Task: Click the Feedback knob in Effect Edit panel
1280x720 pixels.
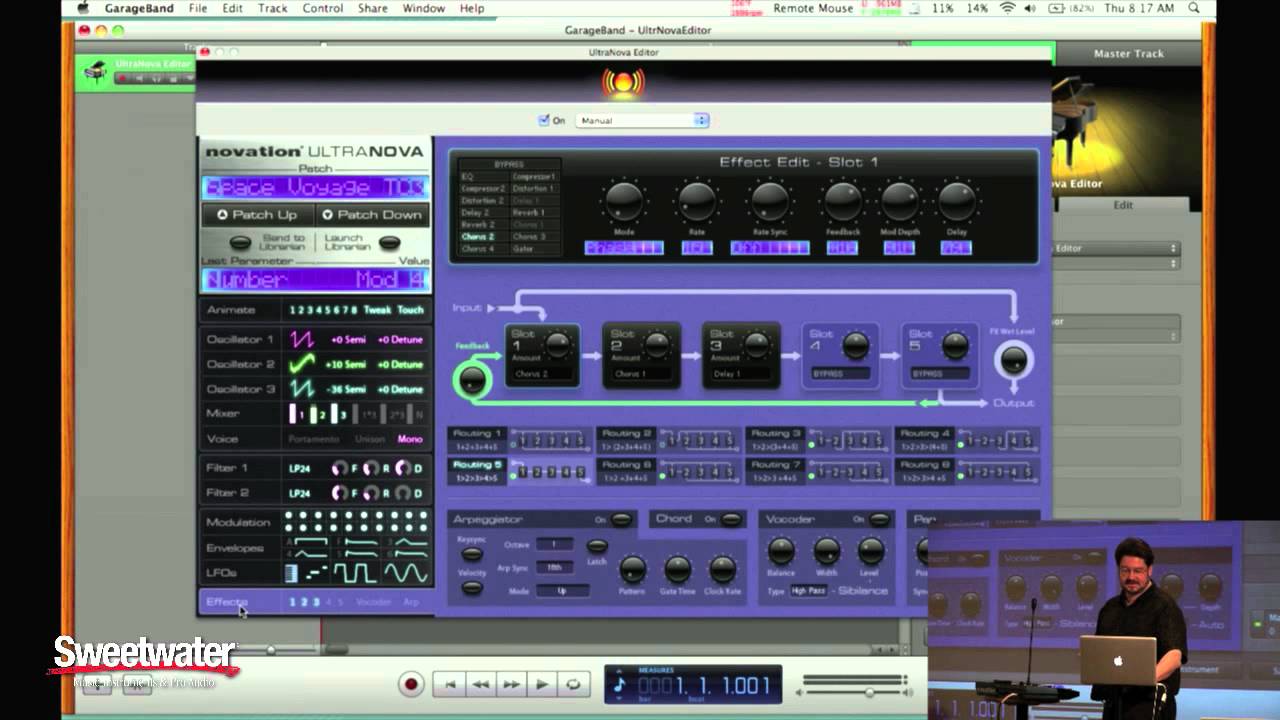Action: 843,202
